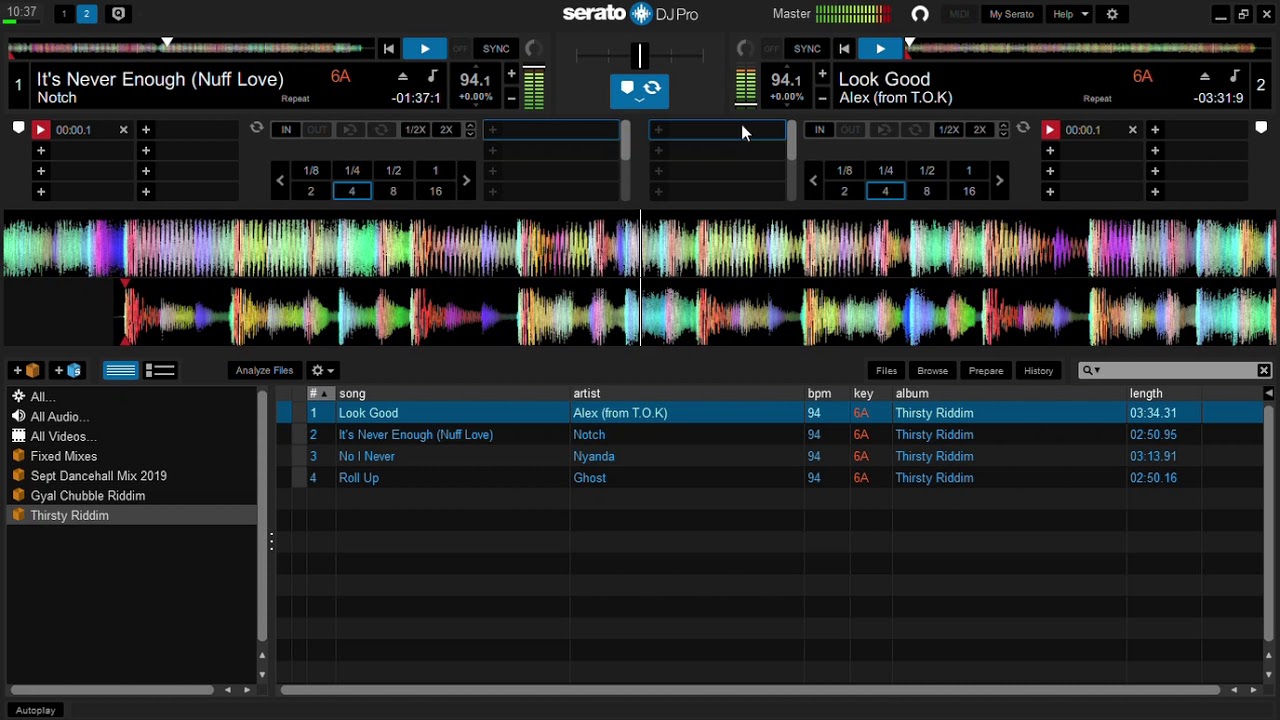The image size is (1280, 720).
Task: Click the sync OFF button on deck 1
Action: coord(460,49)
